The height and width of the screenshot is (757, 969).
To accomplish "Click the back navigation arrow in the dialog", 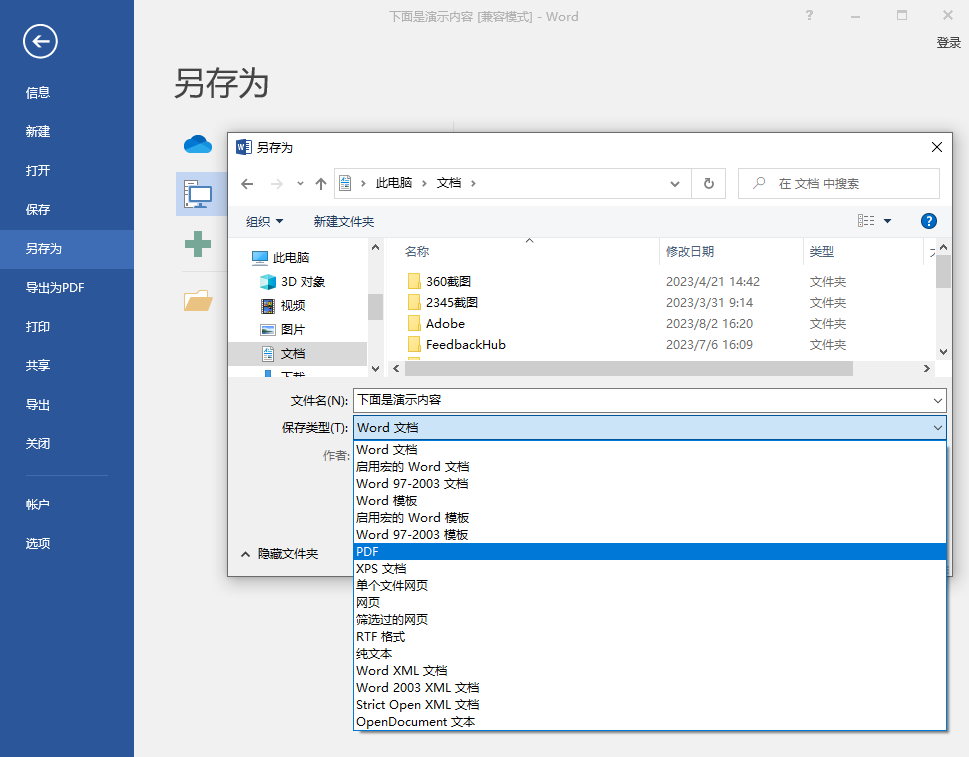I will tap(247, 184).
